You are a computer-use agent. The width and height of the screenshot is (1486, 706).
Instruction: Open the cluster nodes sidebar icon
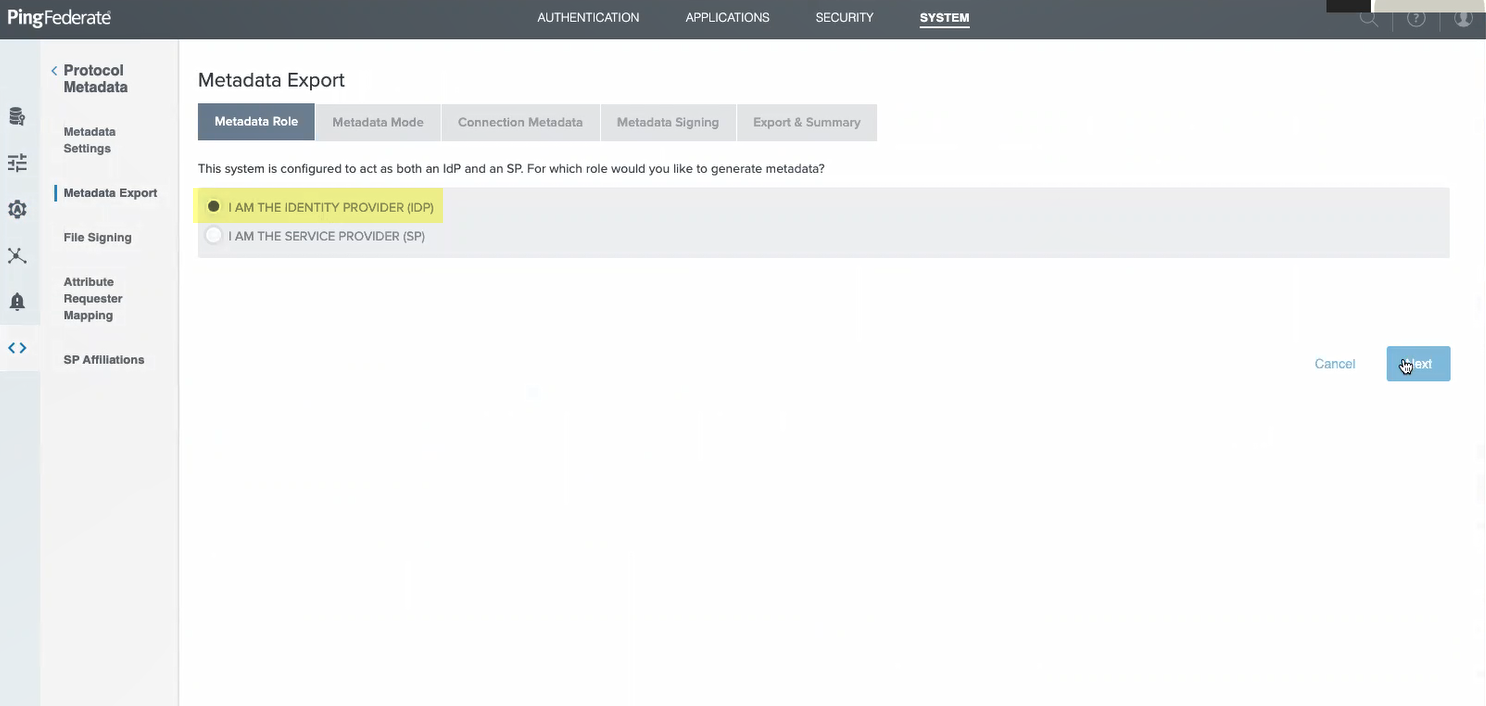[x=17, y=255]
